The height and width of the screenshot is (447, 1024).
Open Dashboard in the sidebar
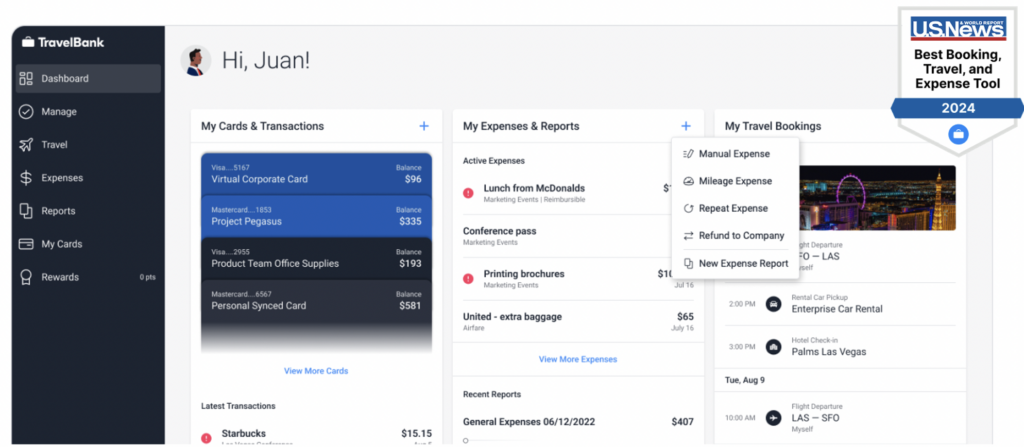point(88,78)
